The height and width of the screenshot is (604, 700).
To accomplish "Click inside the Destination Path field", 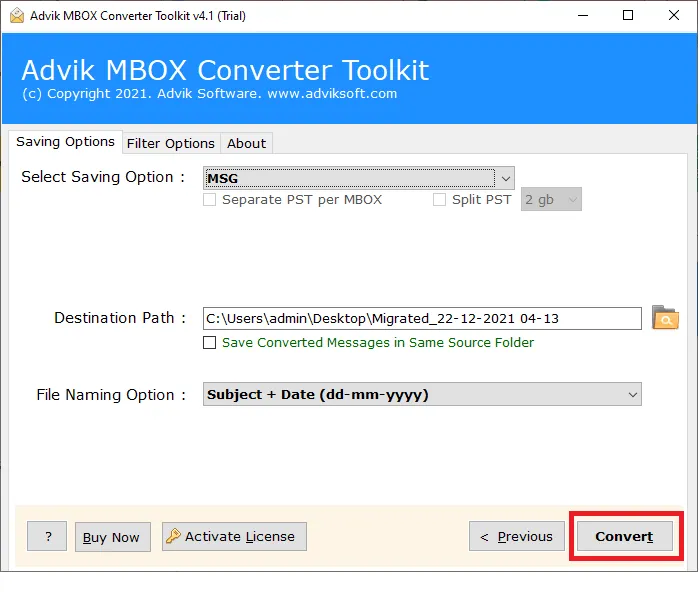I will click(x=422, y=318).
